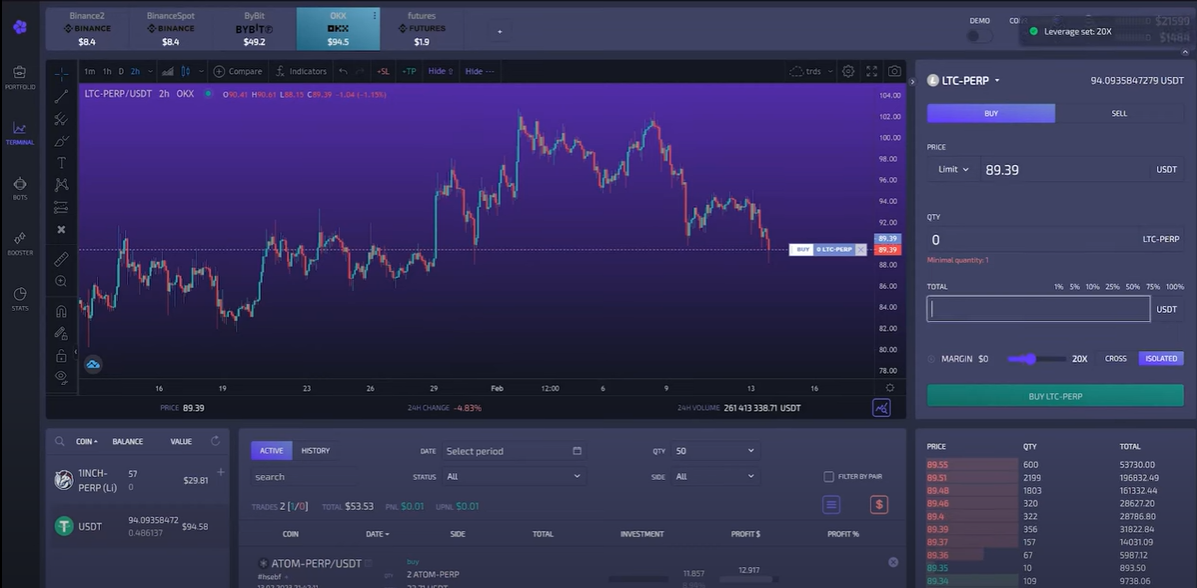Open the Portfolio sidebar section

20,77
